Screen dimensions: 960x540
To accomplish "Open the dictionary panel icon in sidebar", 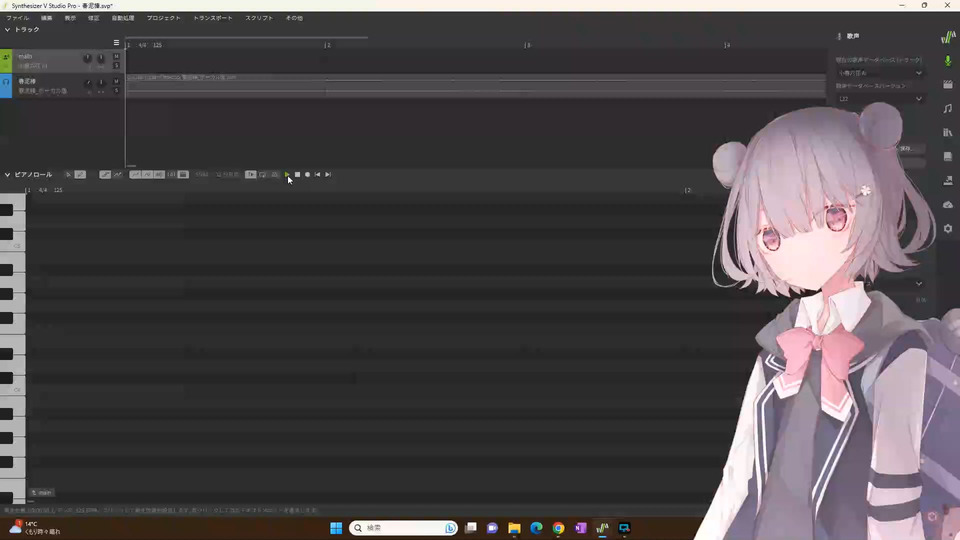I will (948, 157).
